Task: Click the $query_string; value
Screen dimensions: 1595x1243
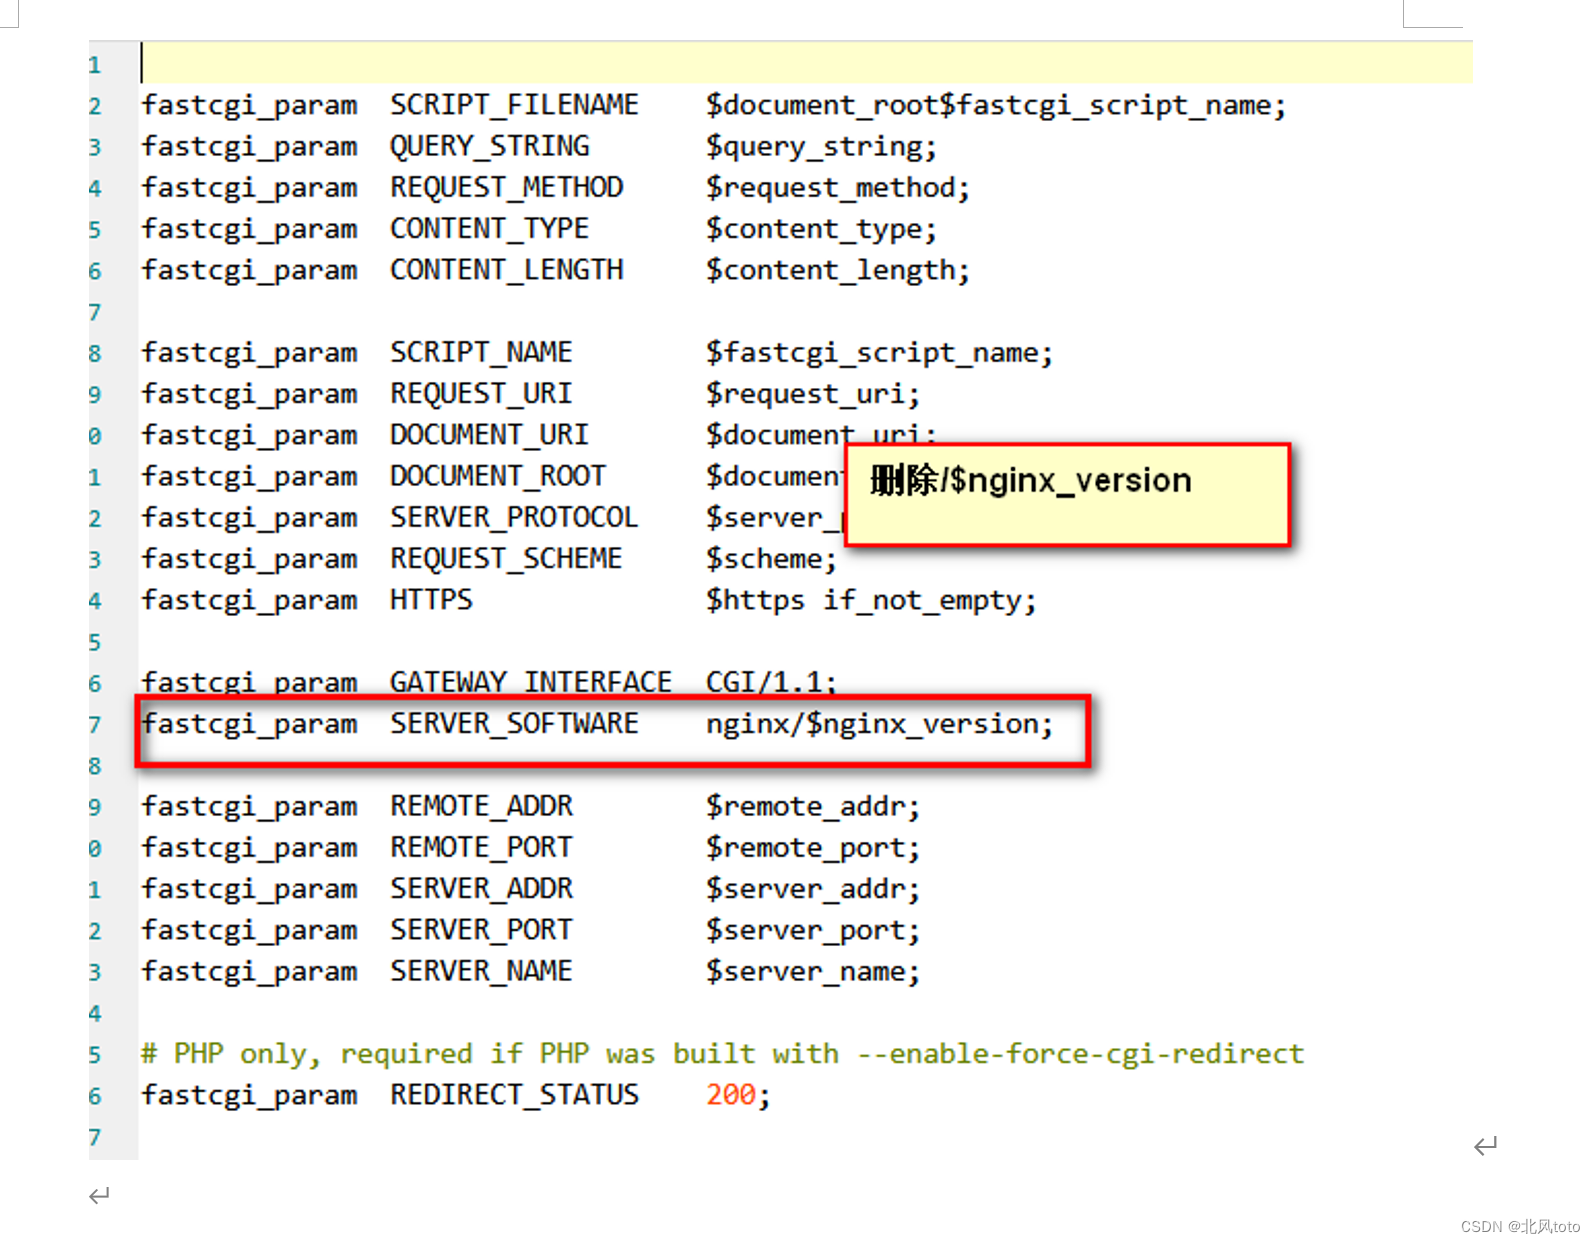Action: coord(821,148)
